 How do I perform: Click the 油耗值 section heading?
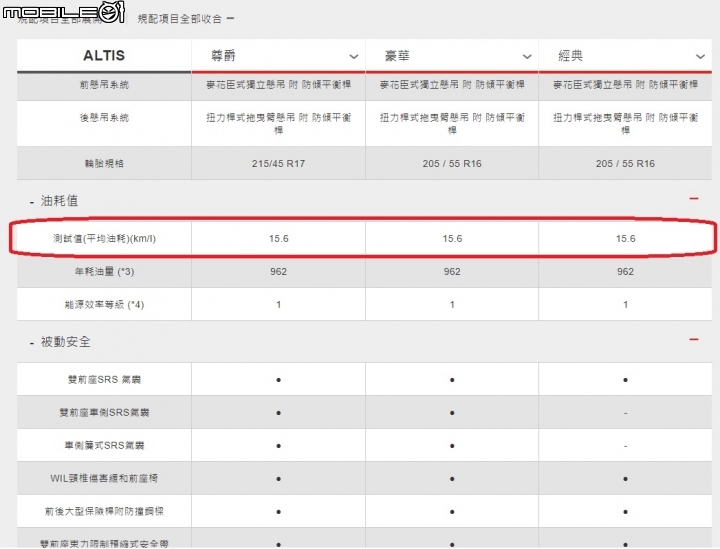click(59, 201)
